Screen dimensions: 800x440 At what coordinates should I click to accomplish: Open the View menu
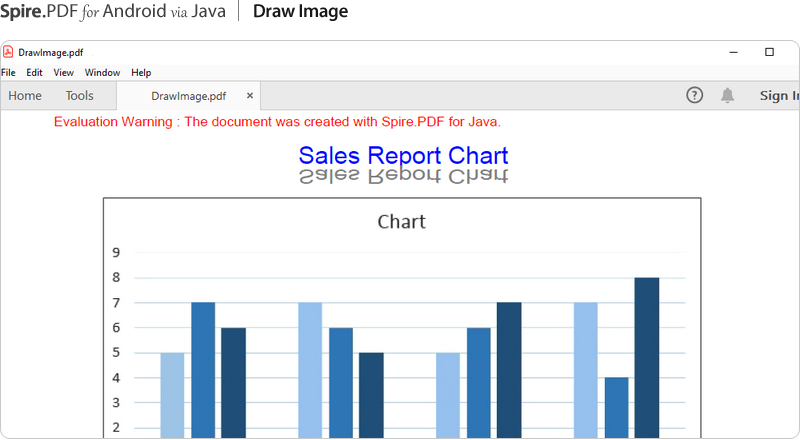coord(64,73)
